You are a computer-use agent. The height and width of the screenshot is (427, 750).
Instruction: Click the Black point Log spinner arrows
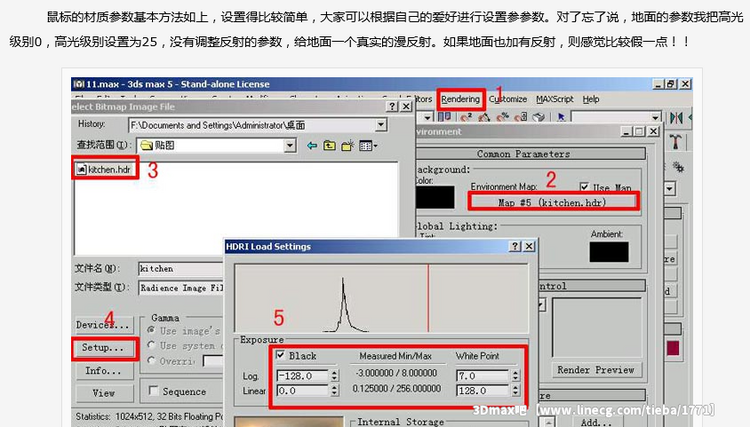[334, 376]
